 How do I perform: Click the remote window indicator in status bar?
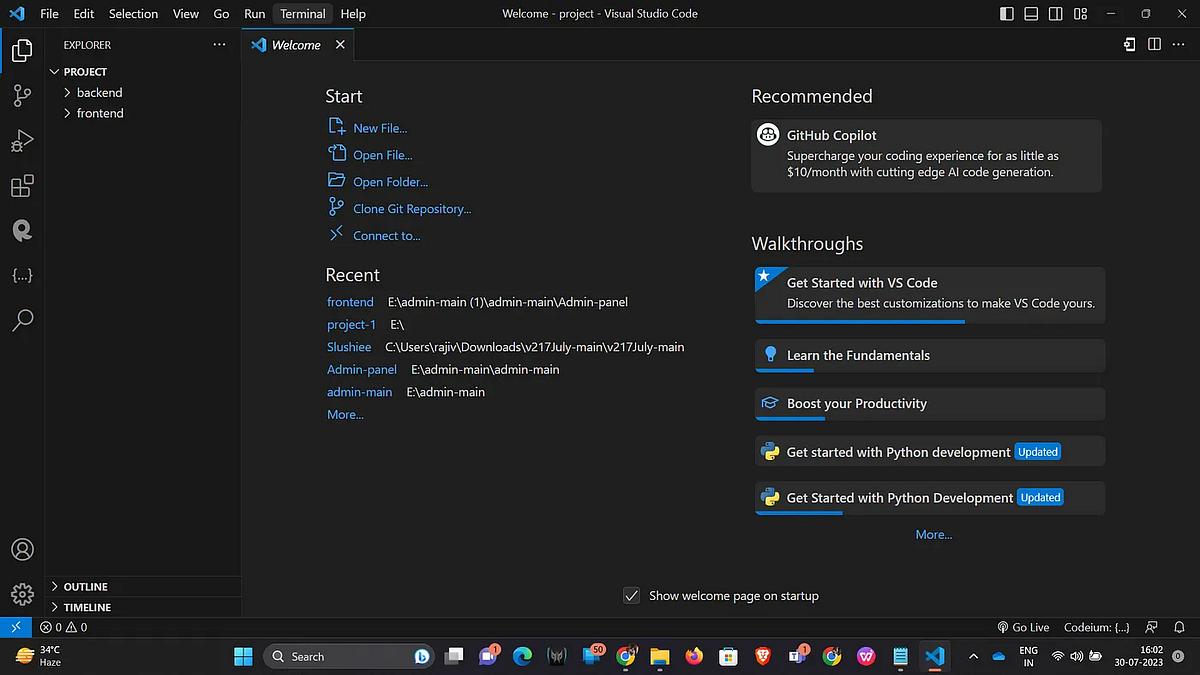[15, 627]
